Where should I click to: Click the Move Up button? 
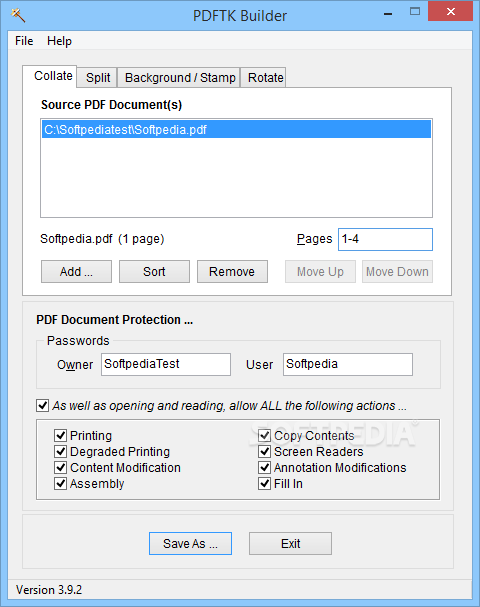[320, 271]
